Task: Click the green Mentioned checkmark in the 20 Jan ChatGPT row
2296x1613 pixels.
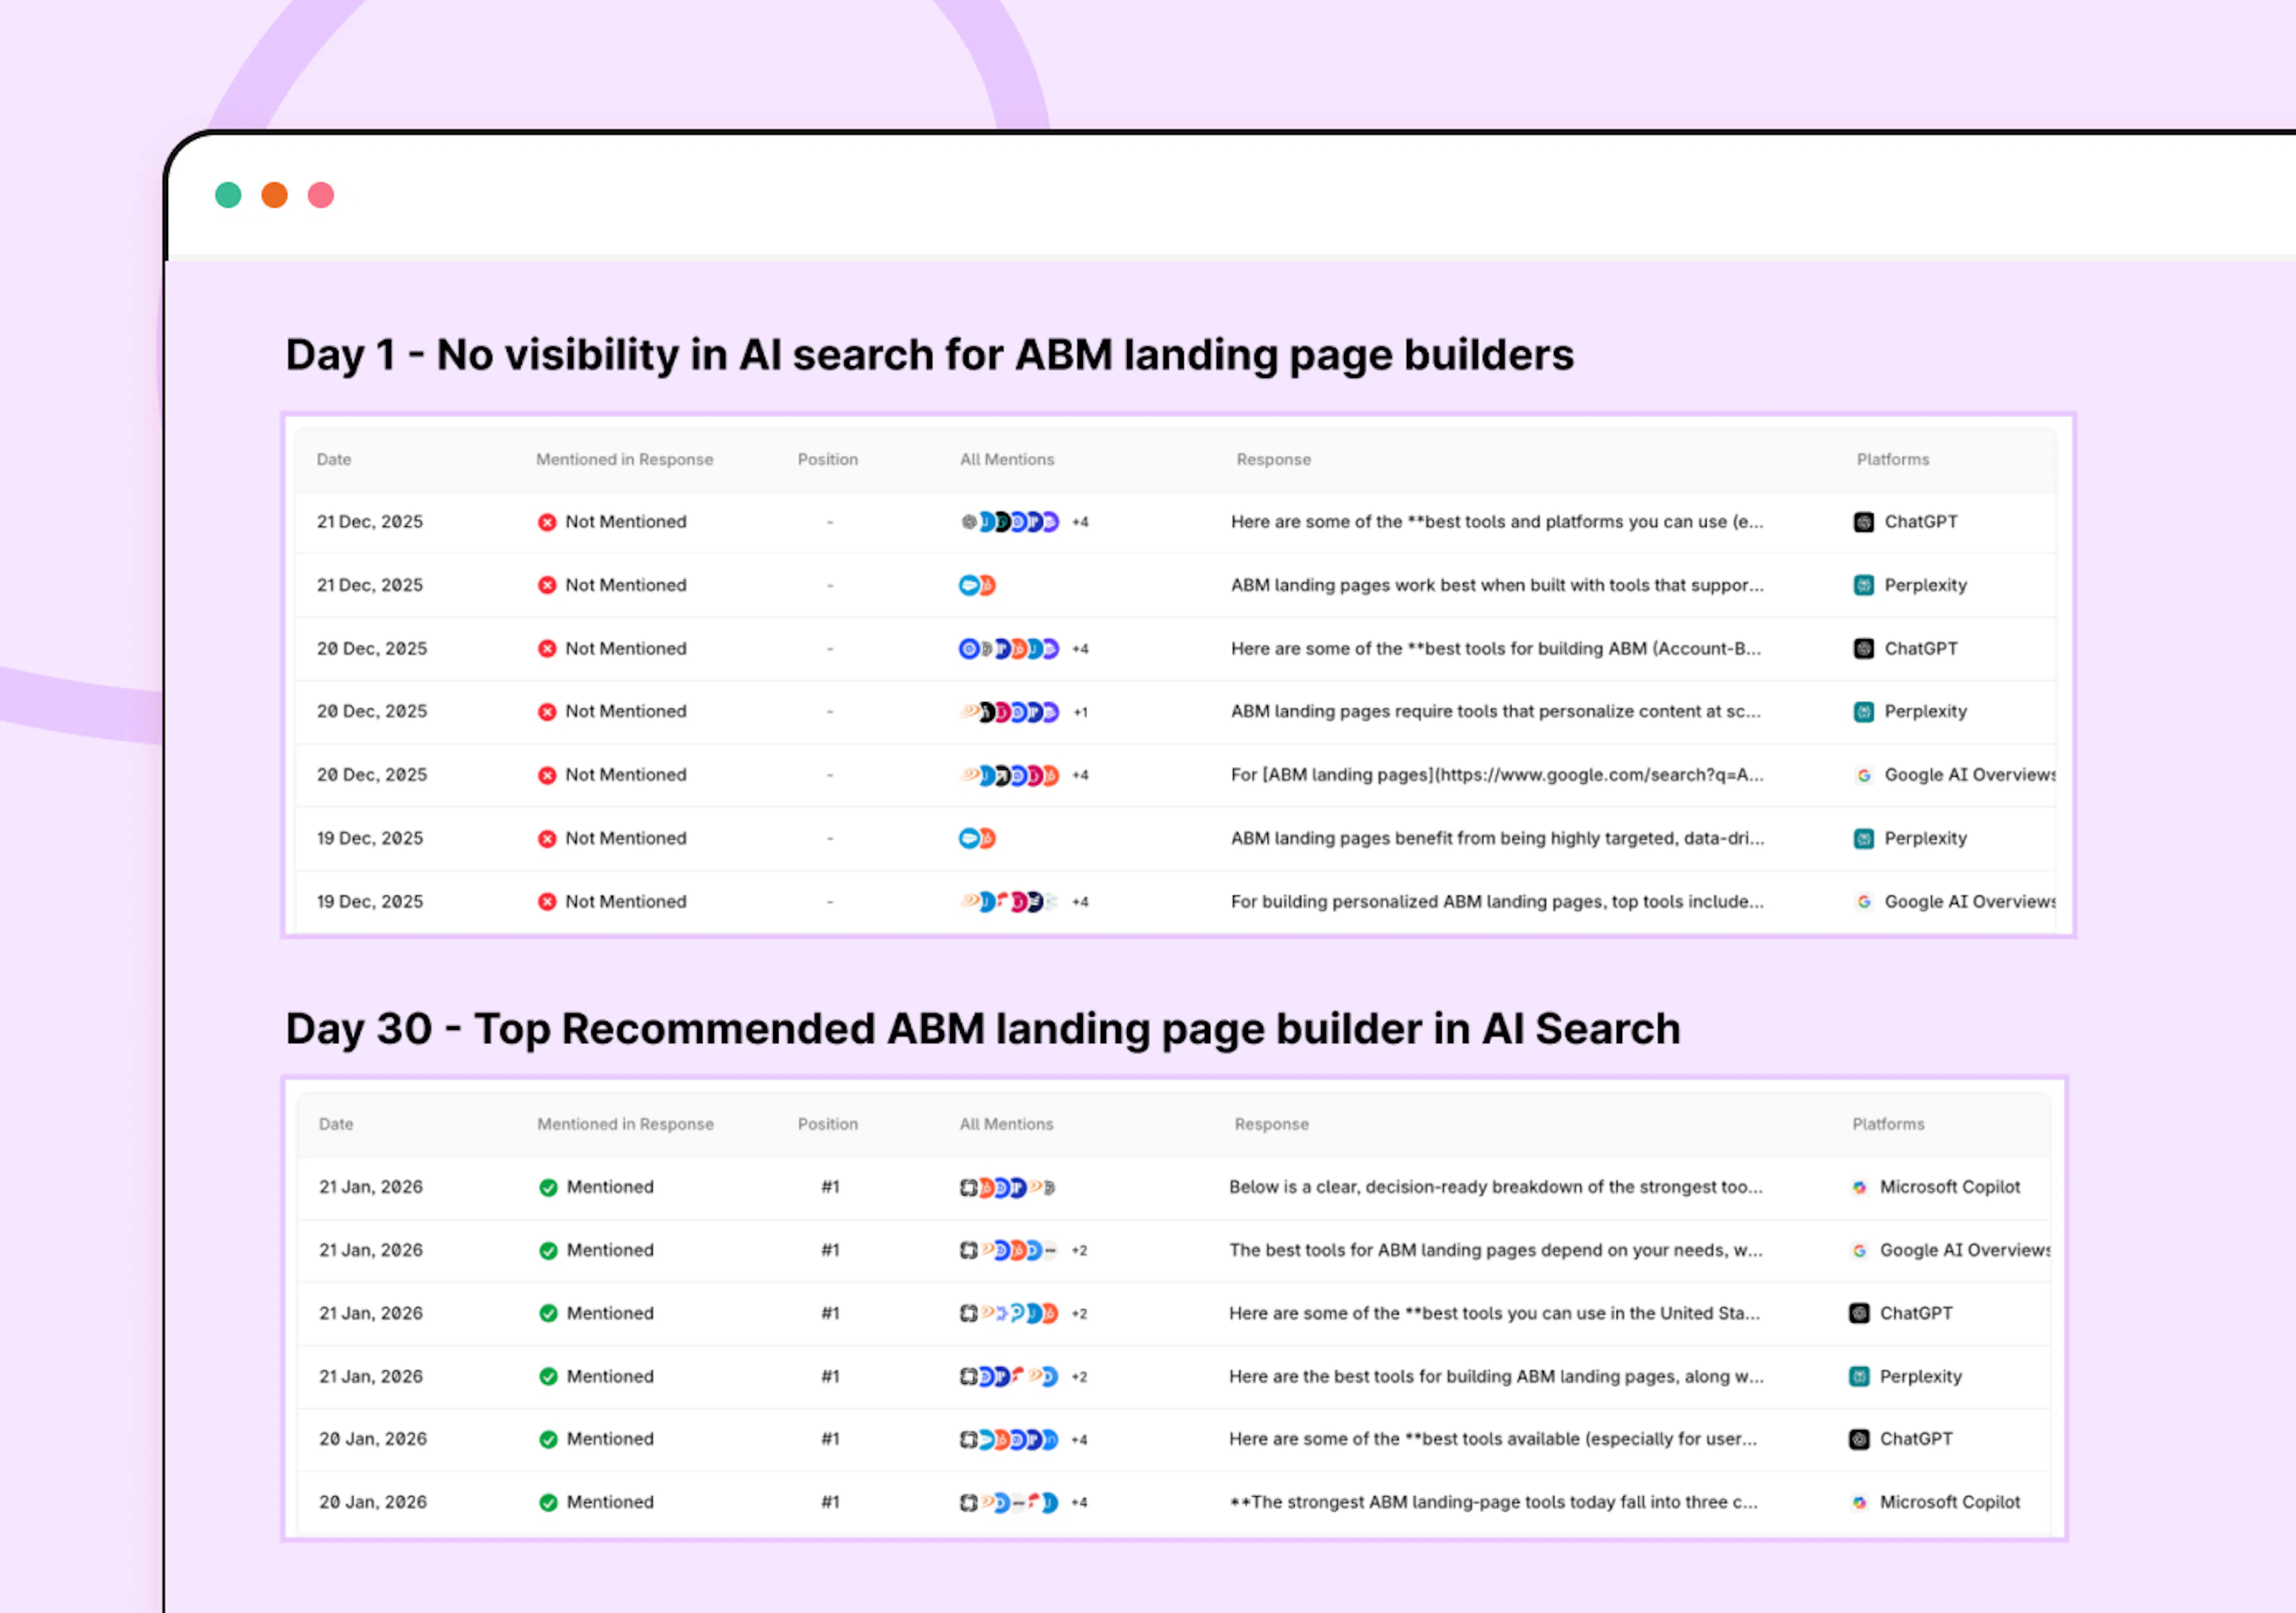Action: coord(548,1439)
